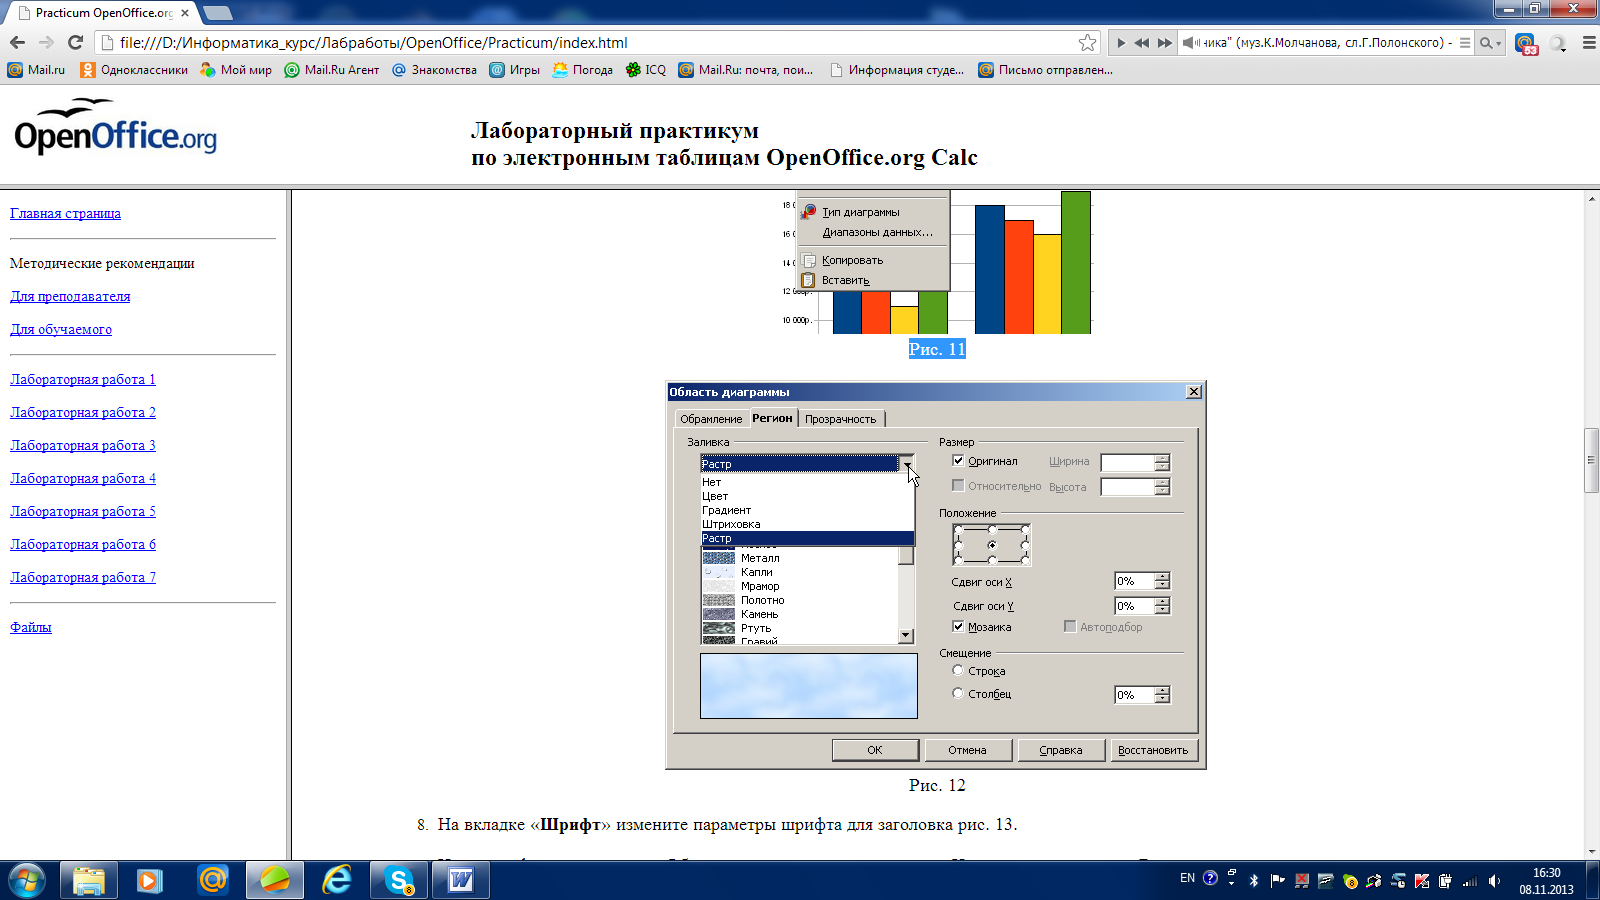1600x900 pixels.
Task: Select Тип диаграммы in context menu
Action: coord(872,212)
